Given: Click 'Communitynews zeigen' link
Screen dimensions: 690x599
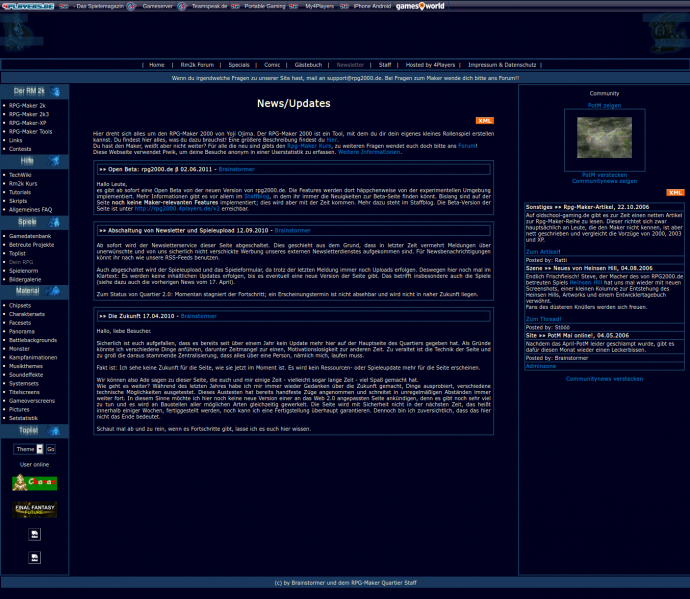Looking at the screenshot, I should point(604,181).
